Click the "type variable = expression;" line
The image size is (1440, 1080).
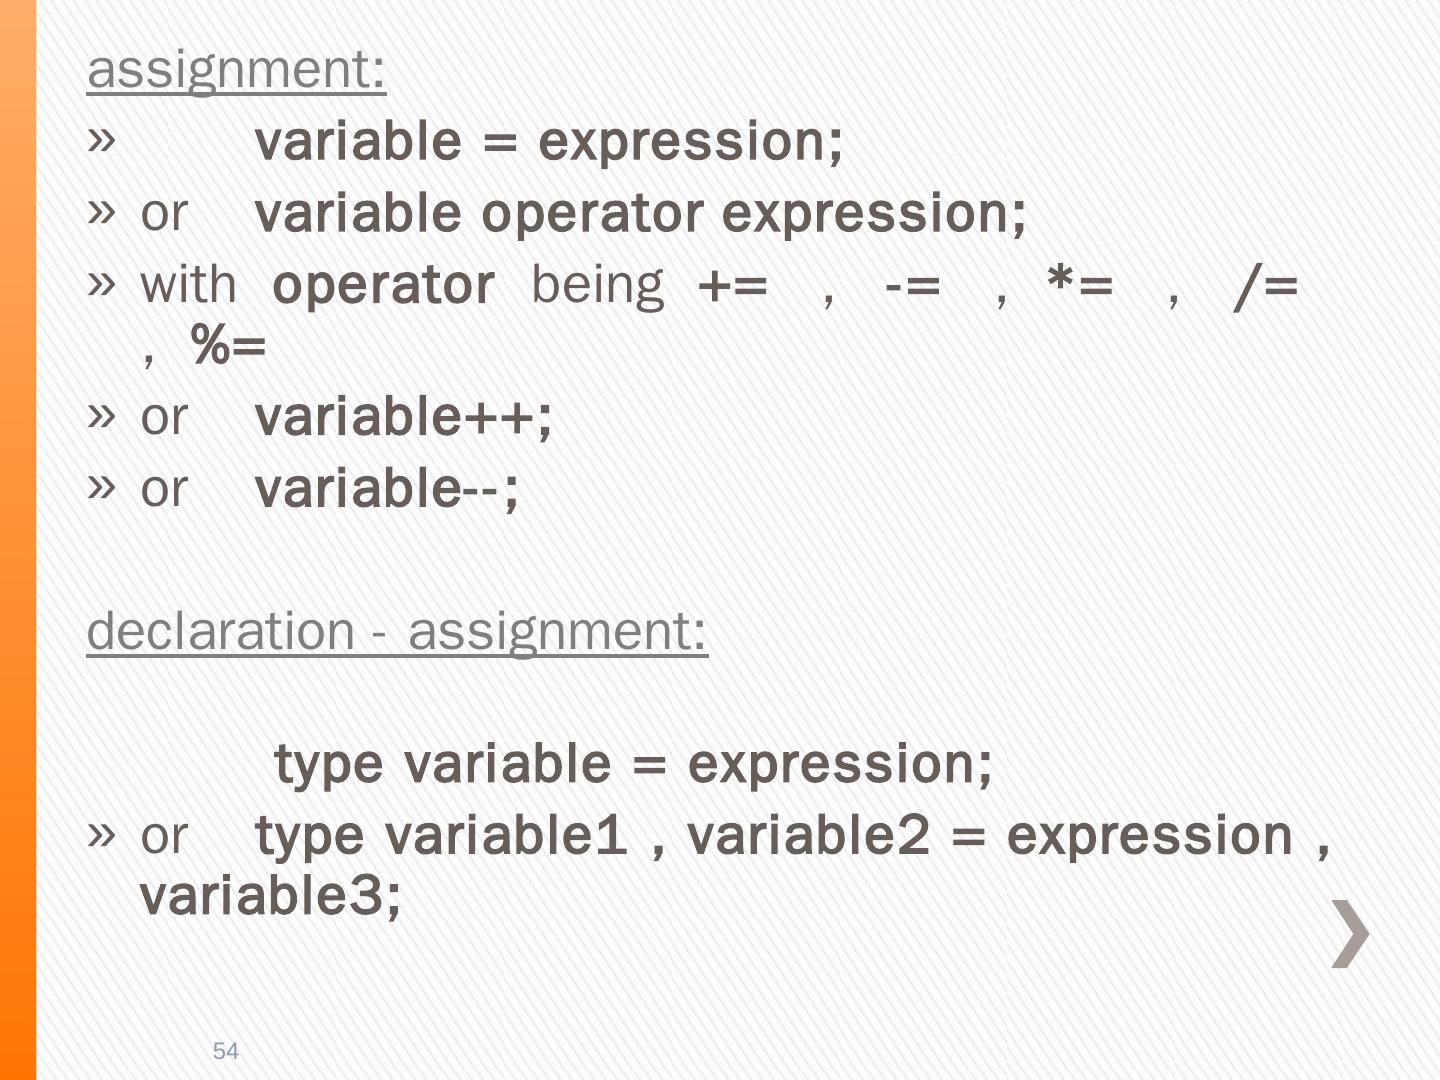tap(633, 764)
